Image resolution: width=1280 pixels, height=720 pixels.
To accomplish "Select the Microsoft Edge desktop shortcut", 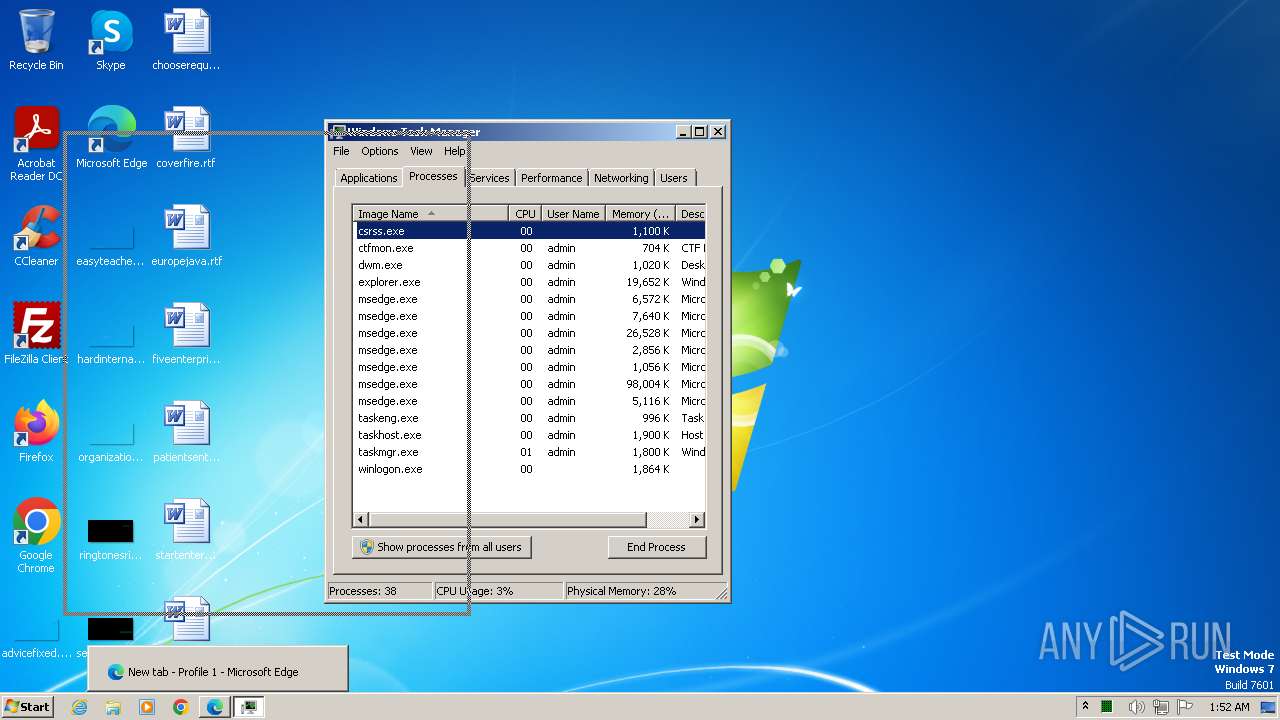I will [x=111, y=138].
